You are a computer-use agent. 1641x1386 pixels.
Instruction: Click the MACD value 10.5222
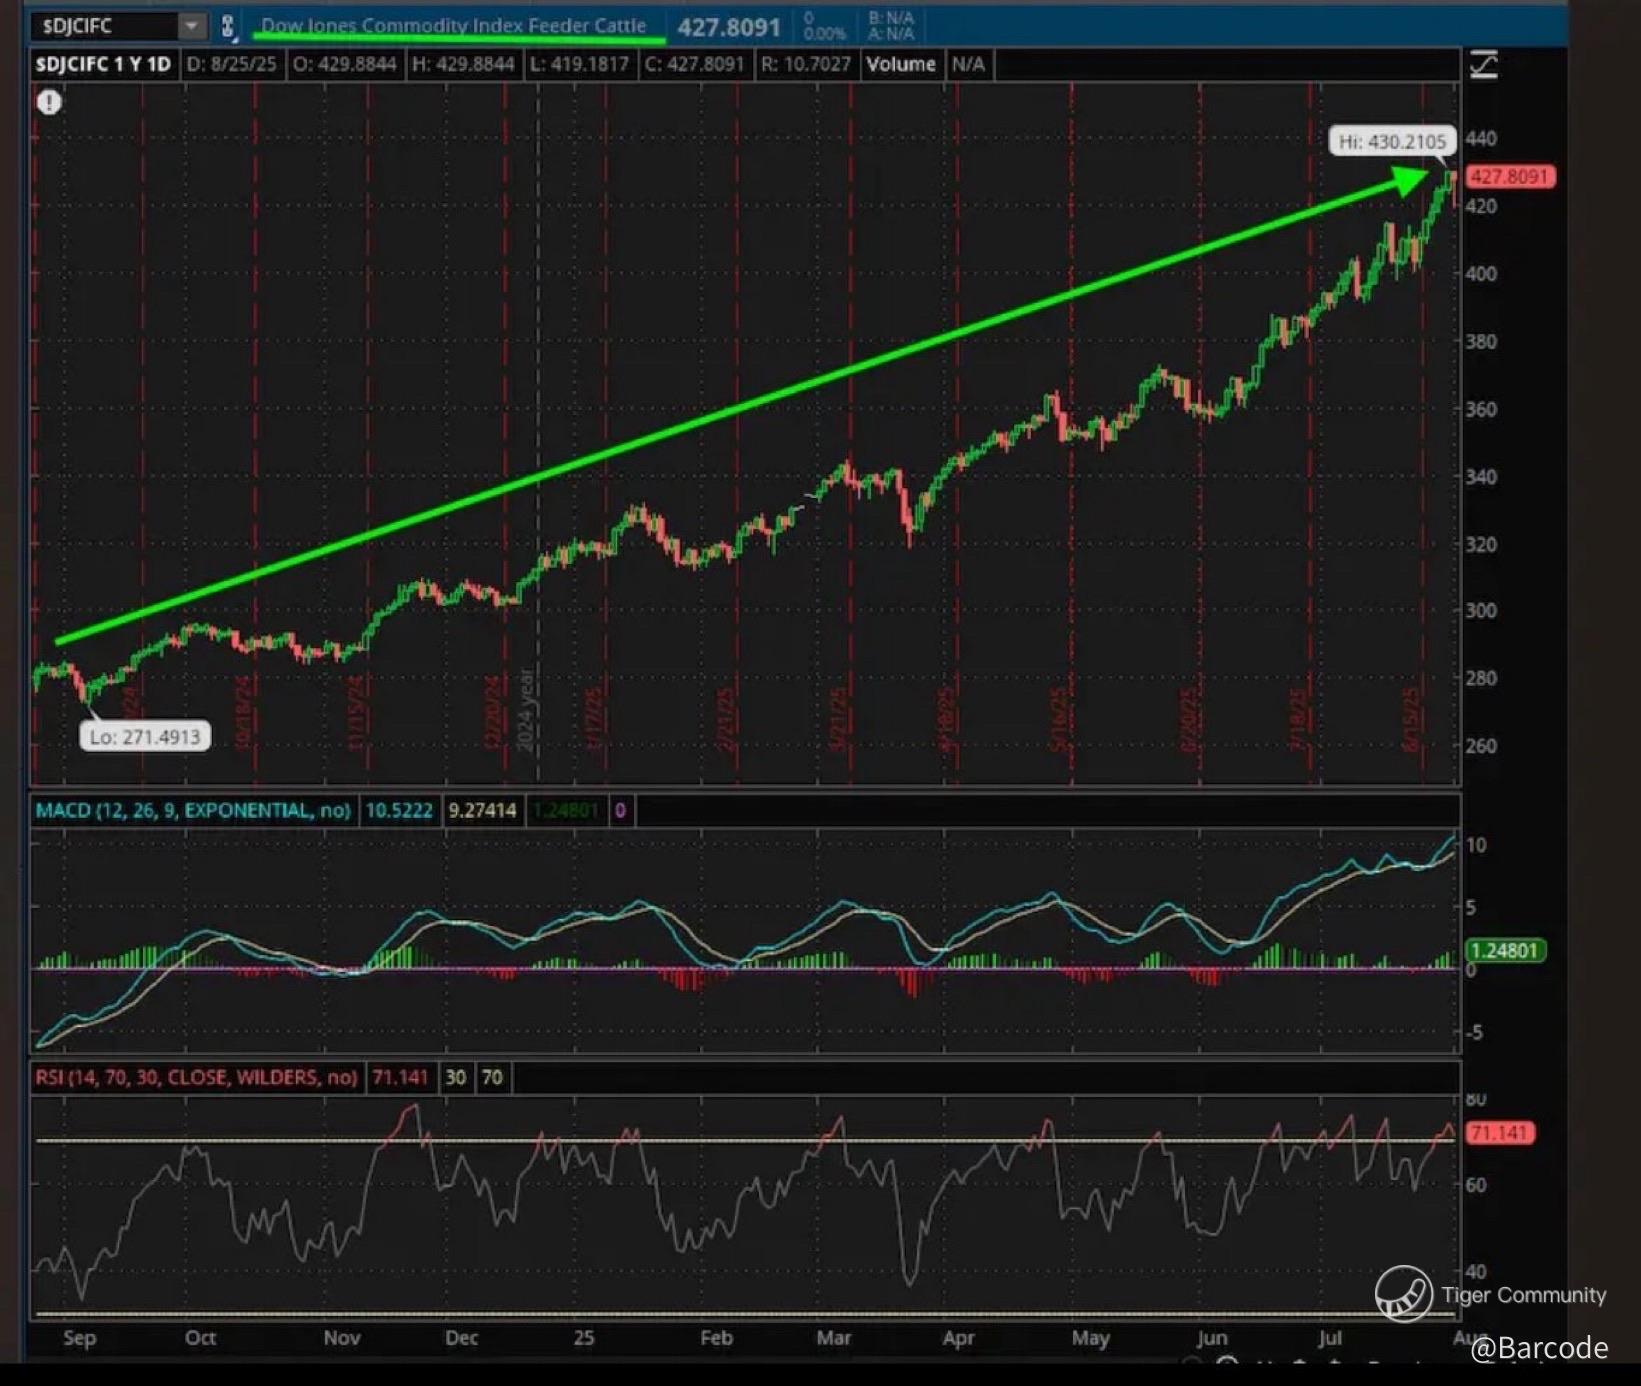coord(399,810)
